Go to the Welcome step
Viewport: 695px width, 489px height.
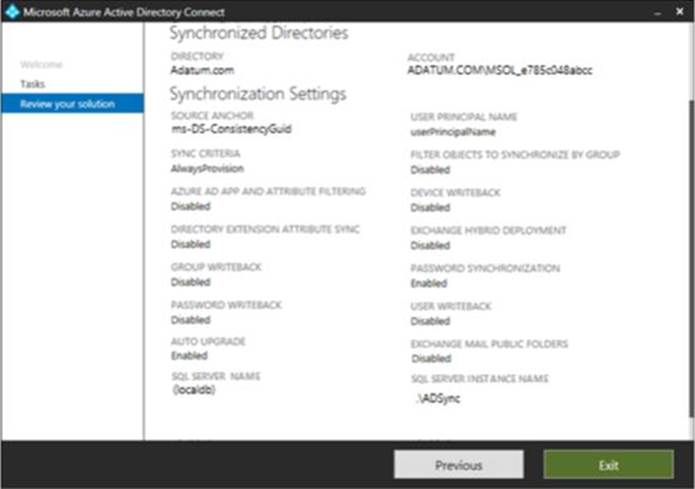[x=41, y=64]
